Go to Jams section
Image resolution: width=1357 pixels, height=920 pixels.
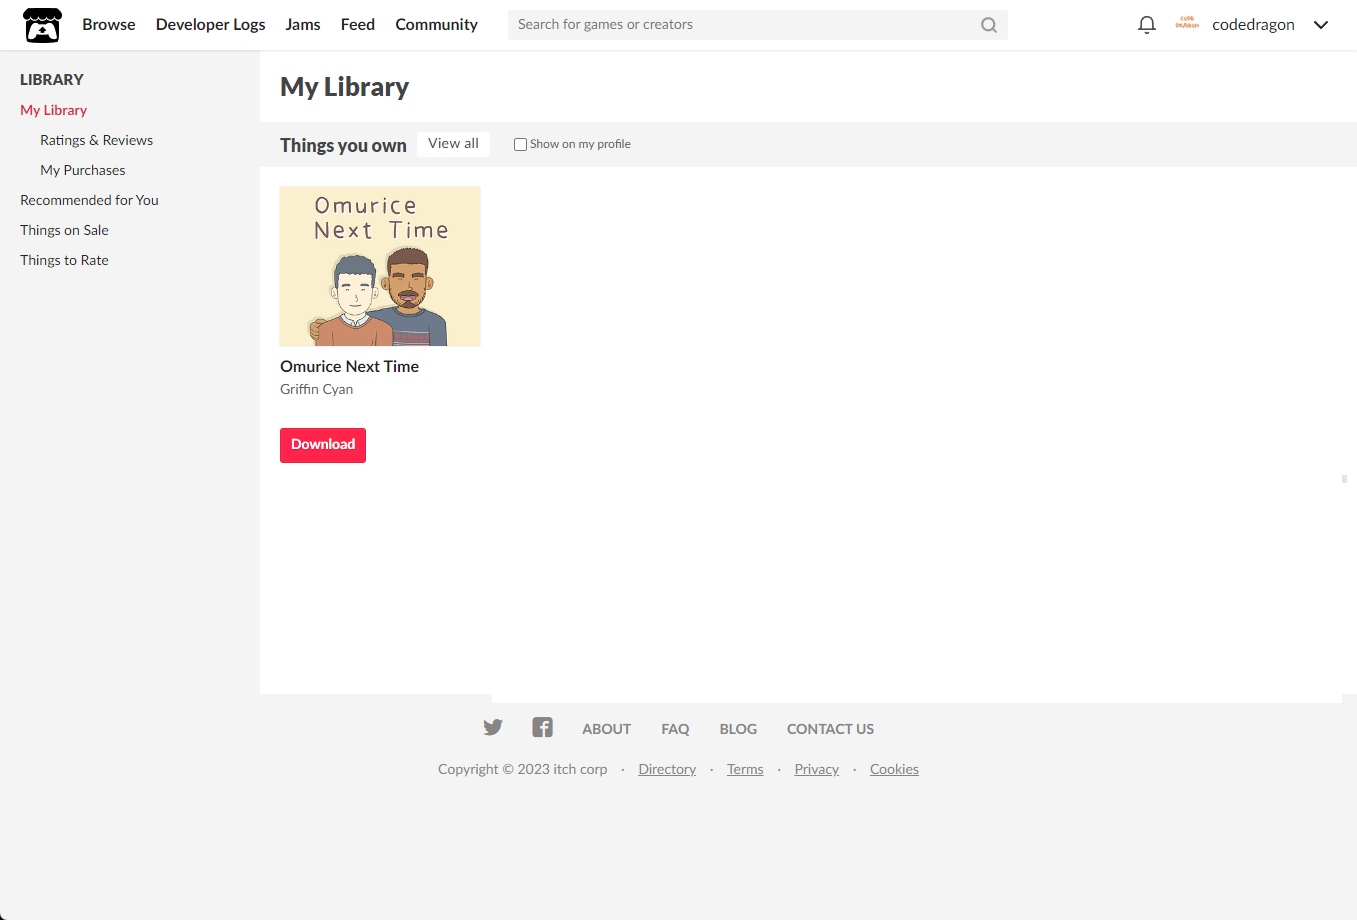click(x=303, y=24)
